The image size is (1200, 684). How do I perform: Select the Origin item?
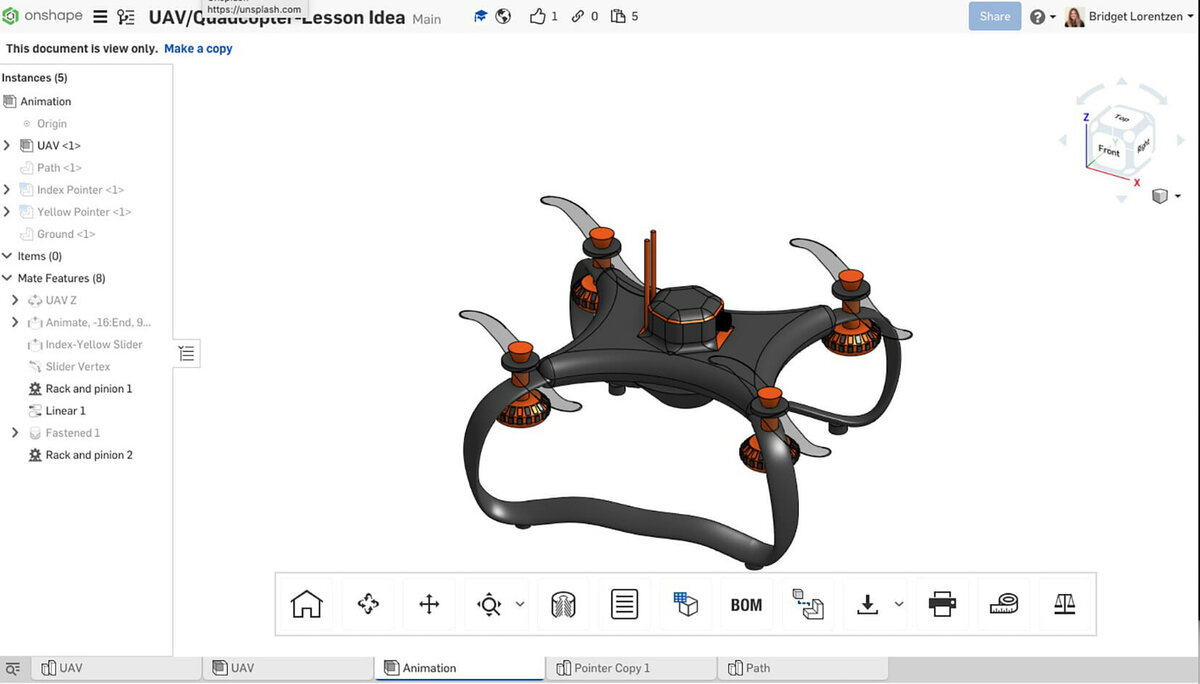tap(52, 124)
